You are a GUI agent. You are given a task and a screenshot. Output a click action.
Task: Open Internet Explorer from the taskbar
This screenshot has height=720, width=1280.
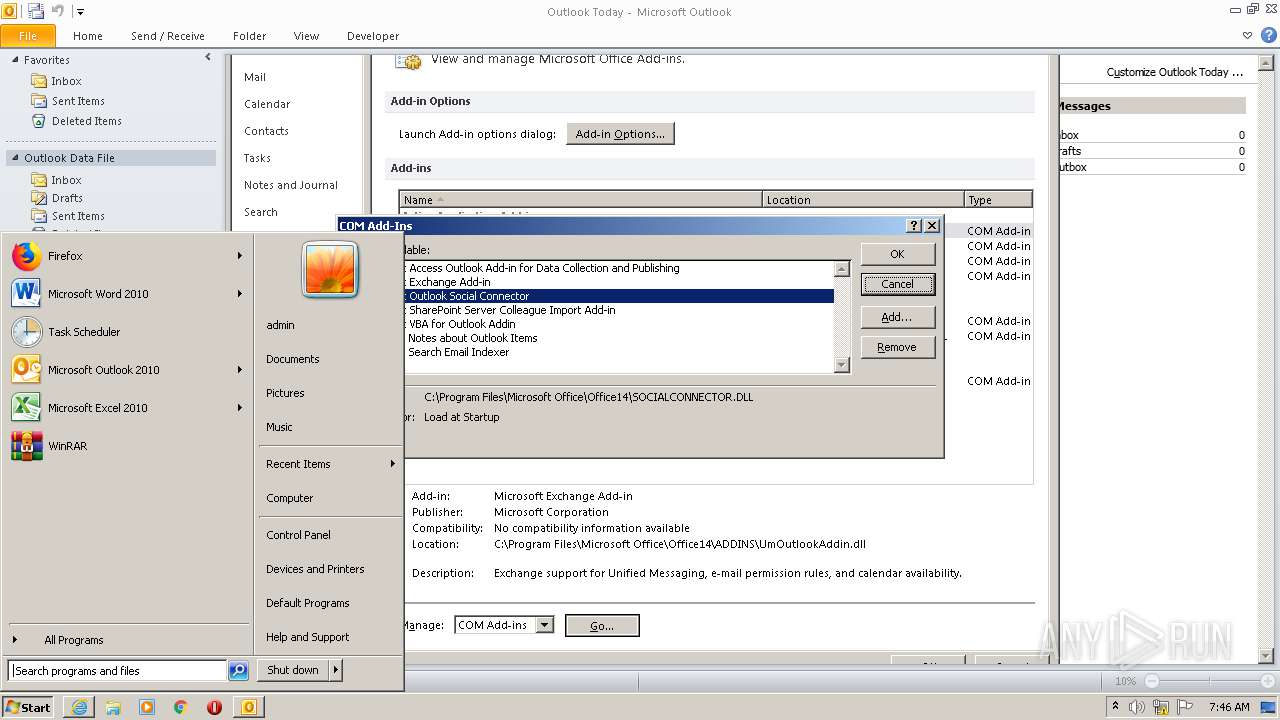point(79,707)
